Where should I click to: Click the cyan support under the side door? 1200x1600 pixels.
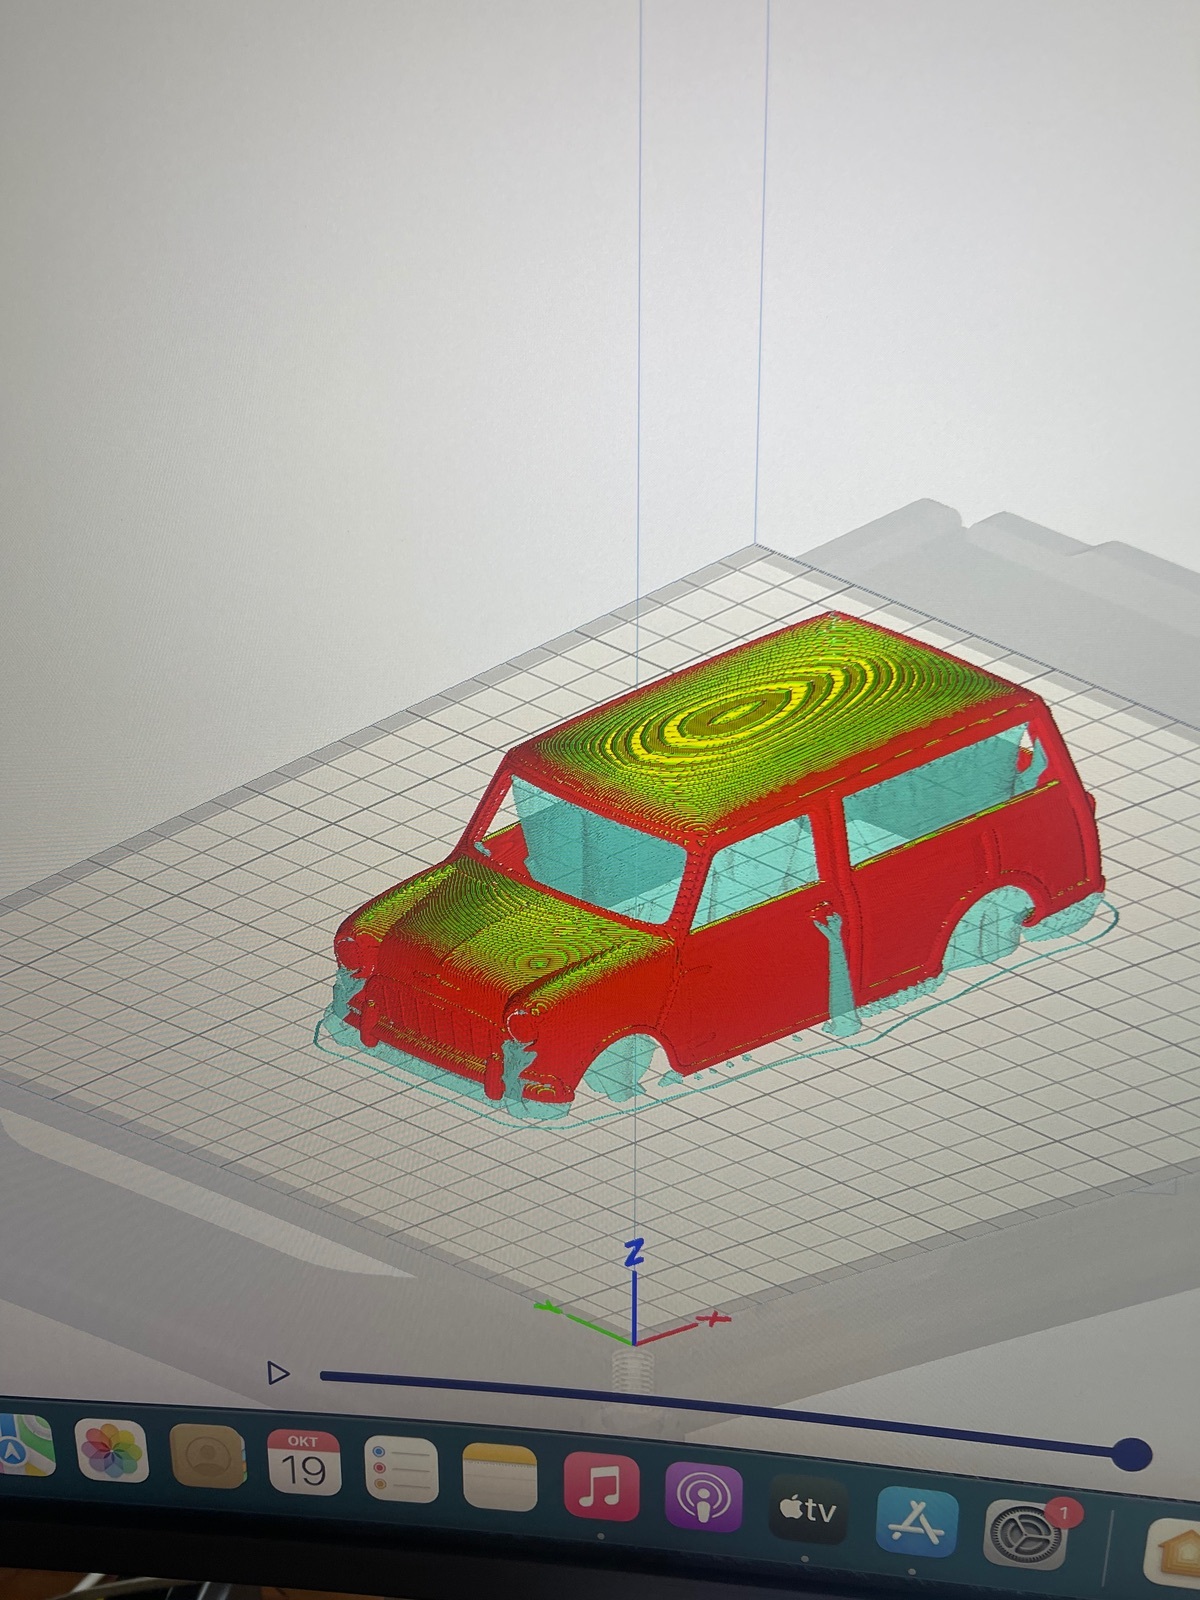coord(838,965)
